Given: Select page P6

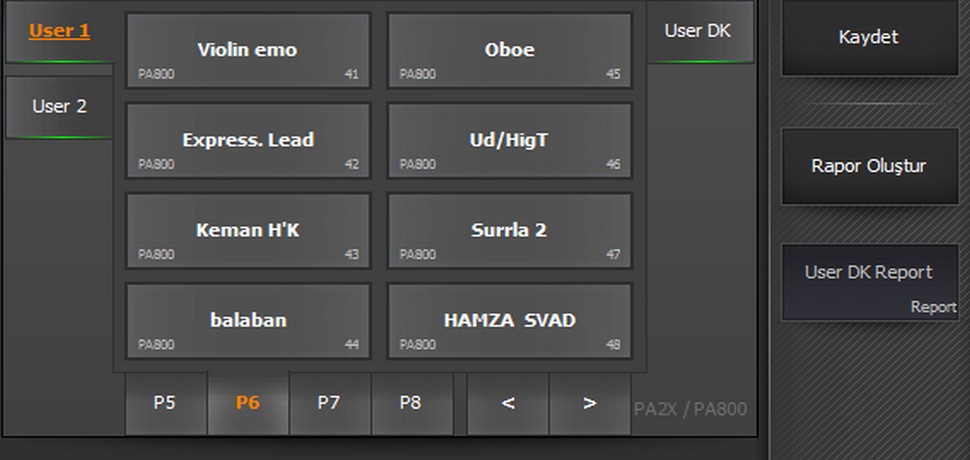Looking at the screenshot, I should click(x=247, y=403).
